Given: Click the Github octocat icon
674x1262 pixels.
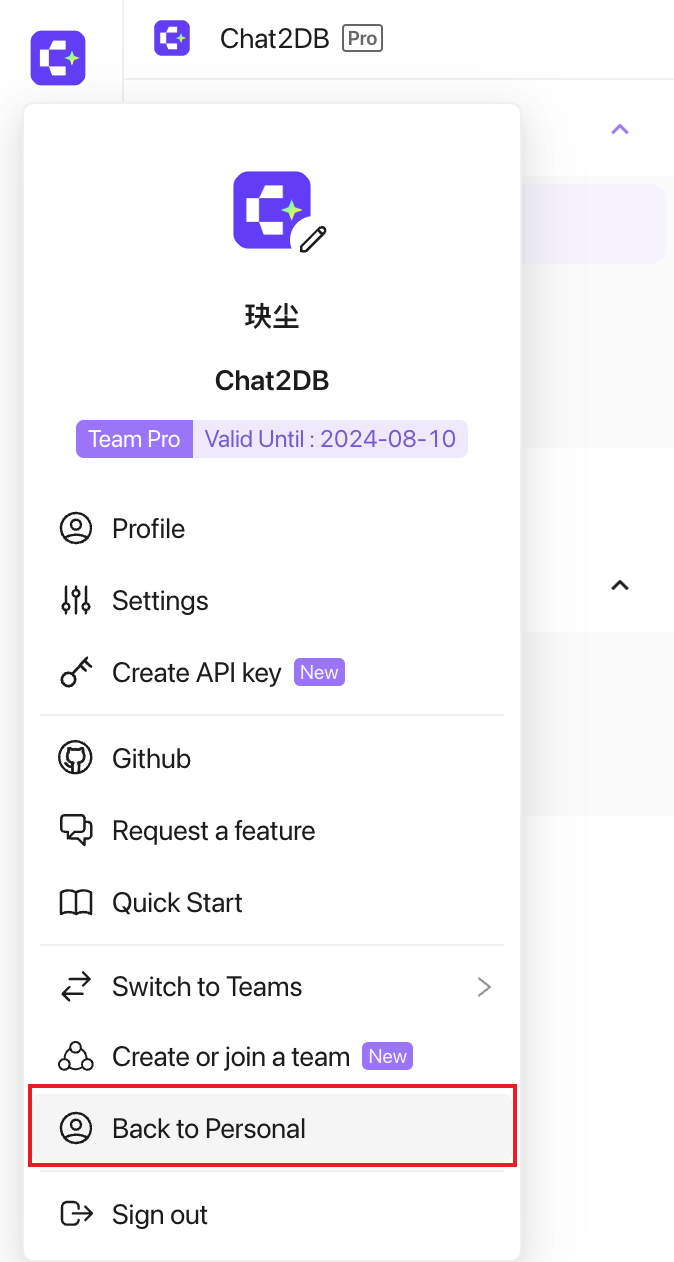Looking at the screenshot, I should point(76,759).
